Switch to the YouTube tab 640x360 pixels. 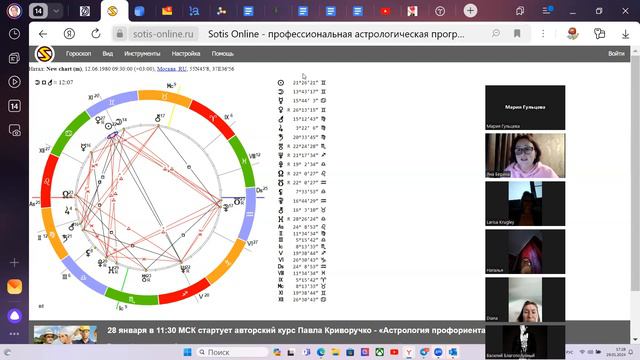tap(385, 11)
